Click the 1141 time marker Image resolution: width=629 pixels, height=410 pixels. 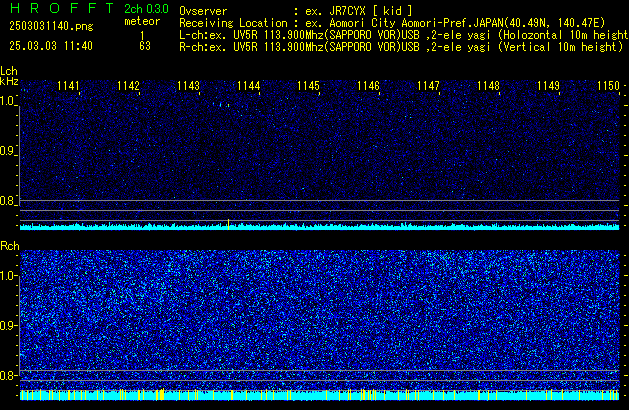coord(68,86)
